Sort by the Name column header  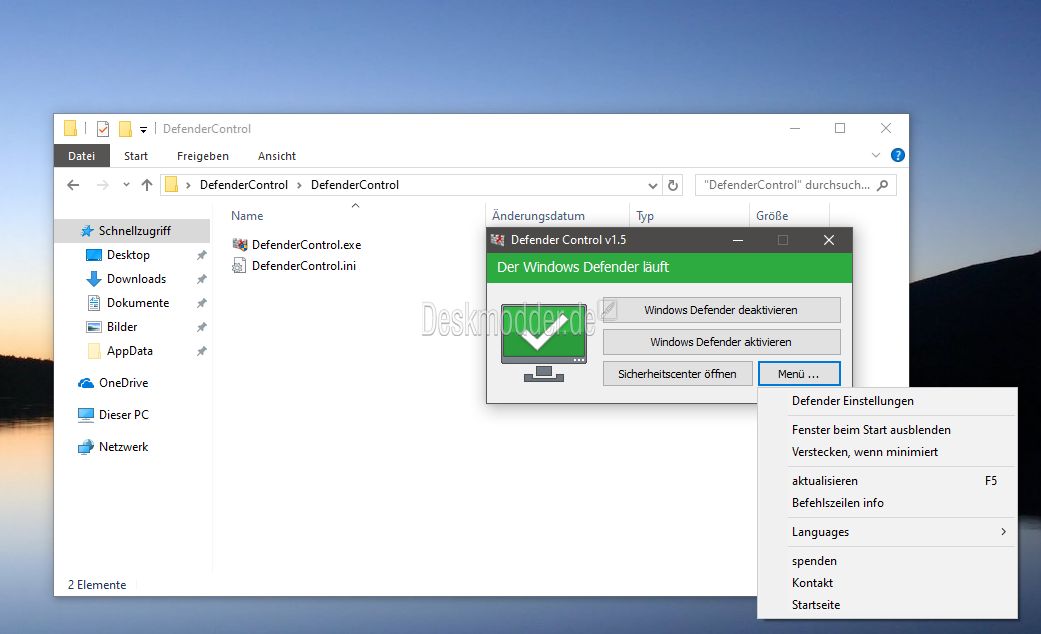pyautogui.click(x=247, y=216)
